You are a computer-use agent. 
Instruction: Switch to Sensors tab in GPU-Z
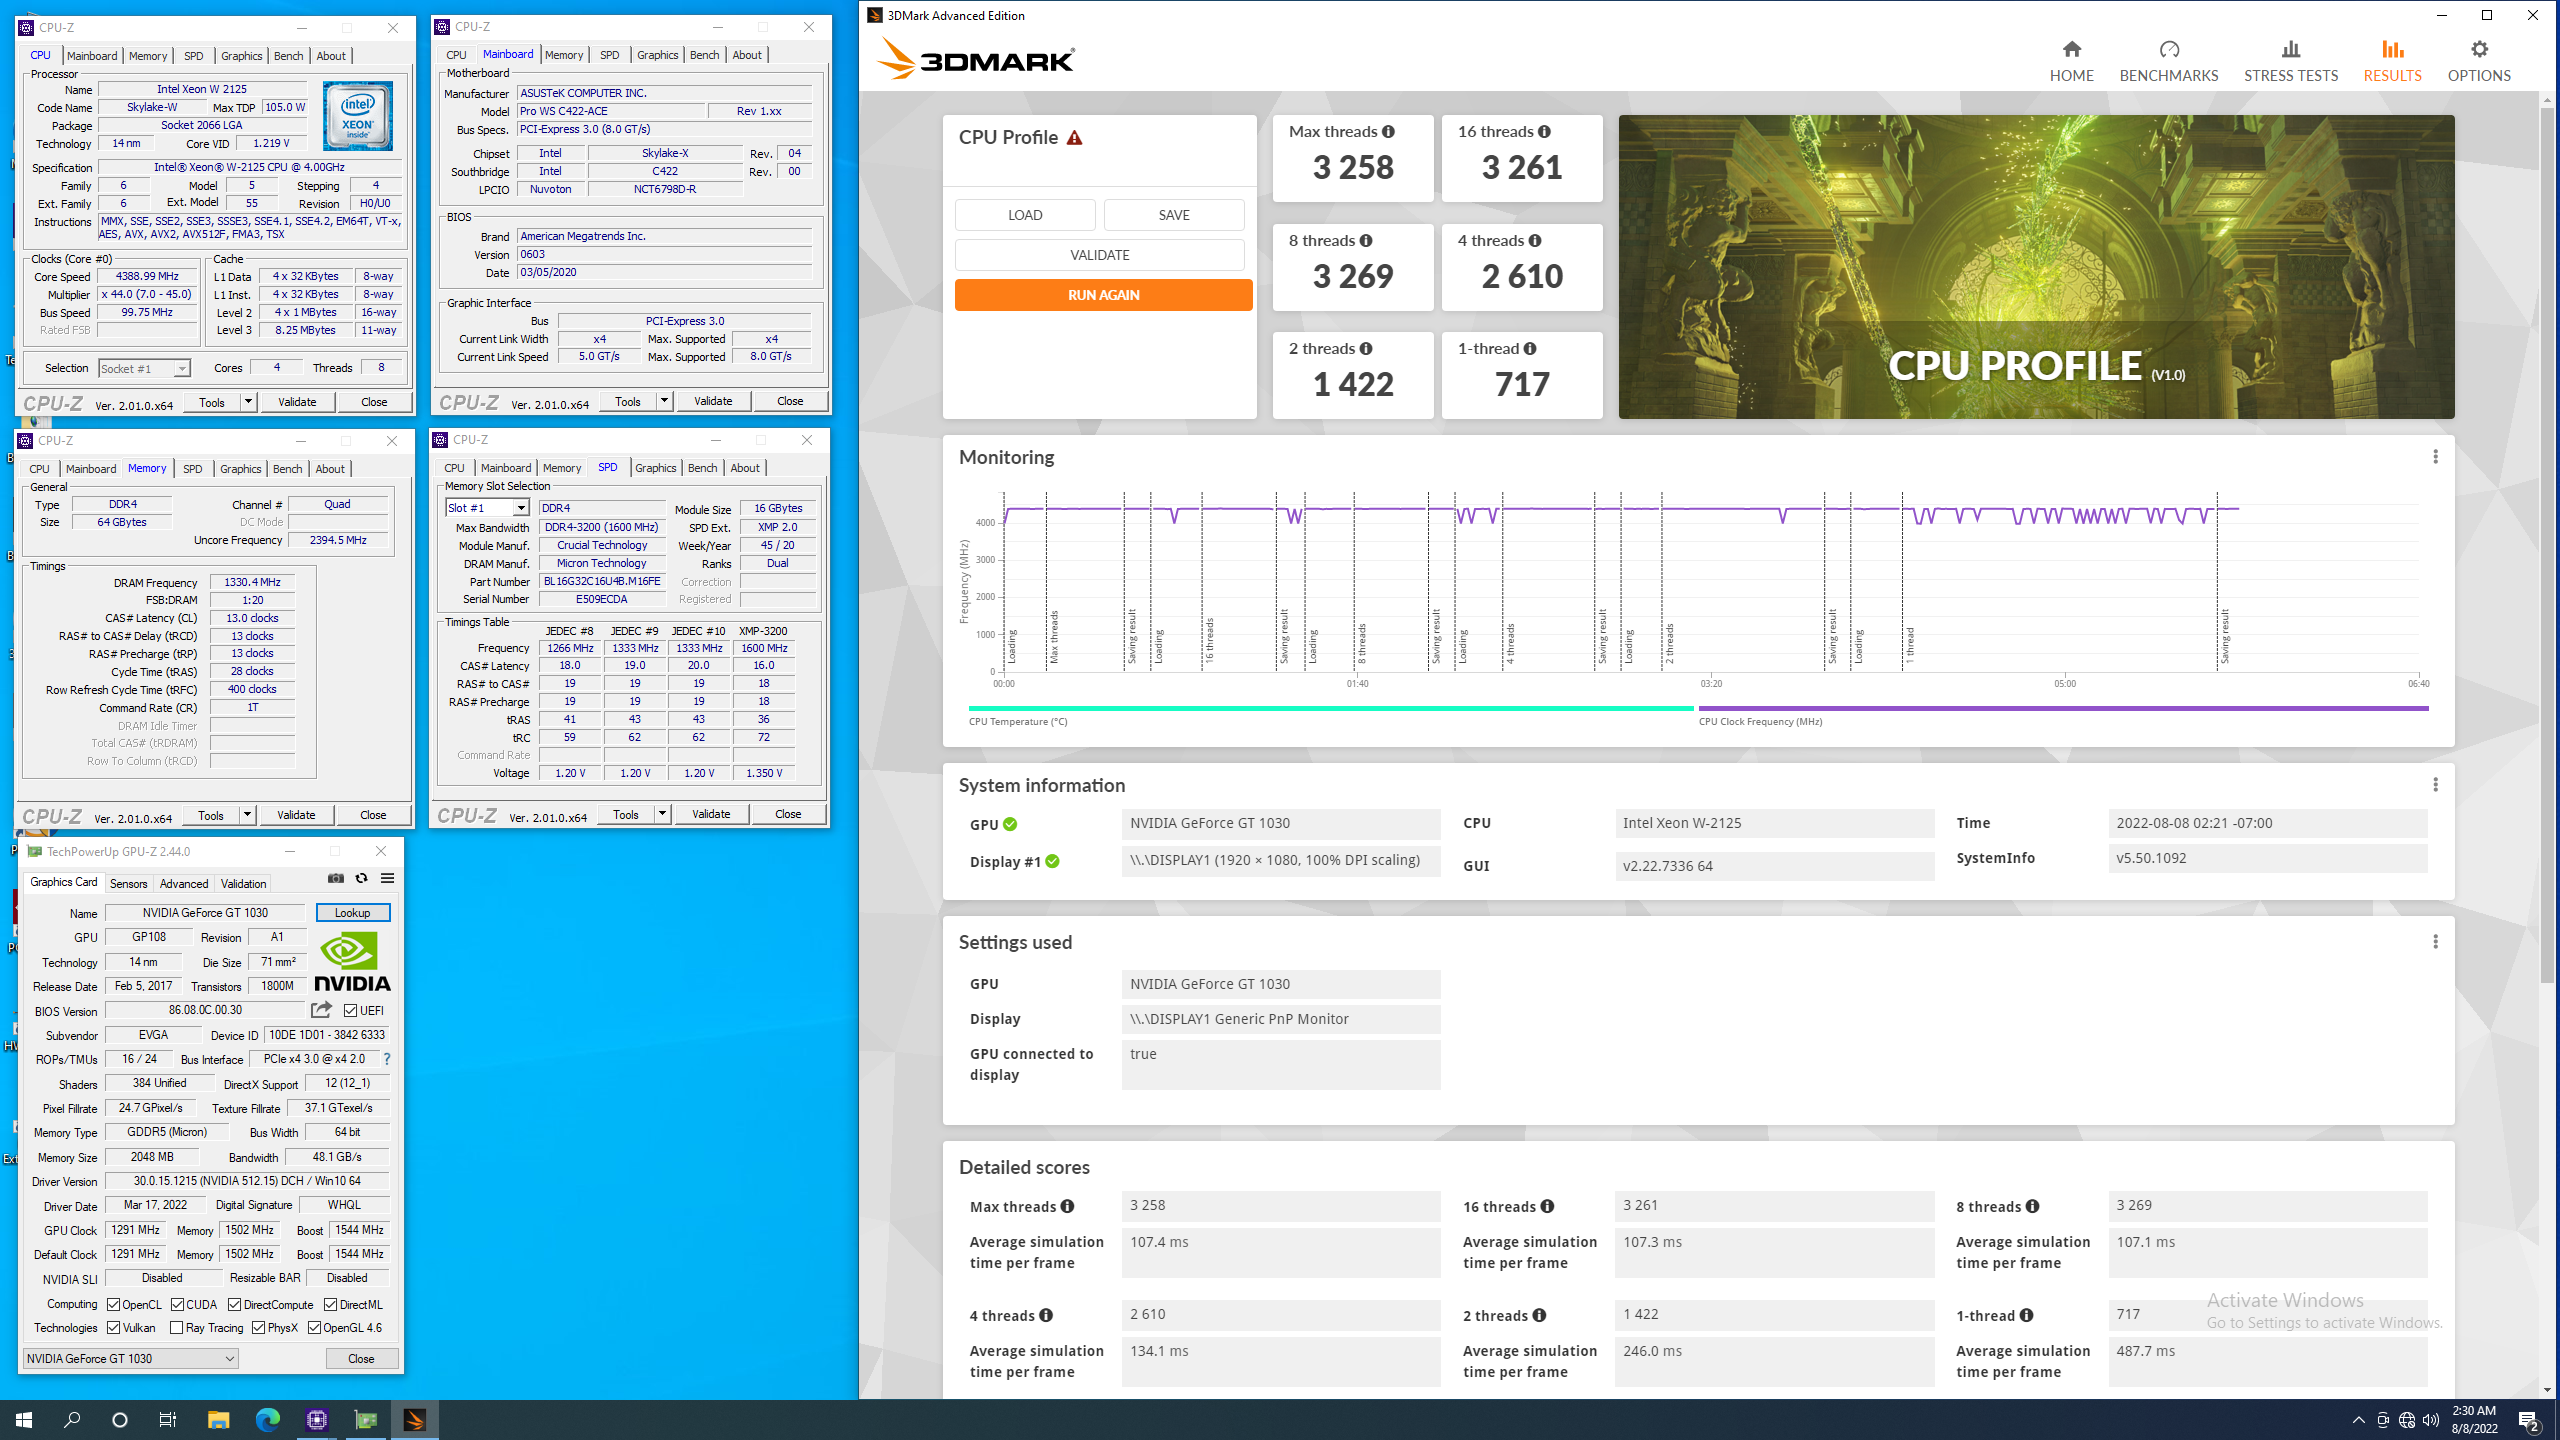(128, 884)
